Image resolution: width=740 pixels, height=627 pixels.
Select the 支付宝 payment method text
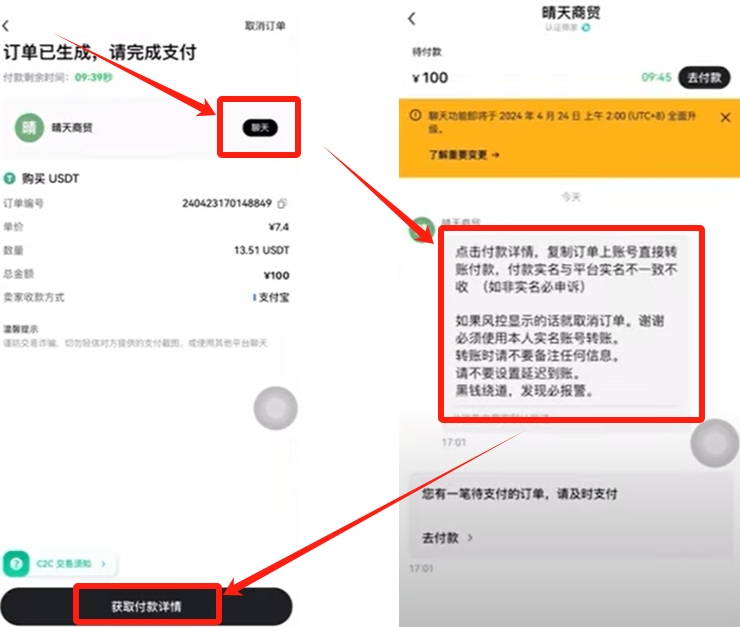pos(274,297)
